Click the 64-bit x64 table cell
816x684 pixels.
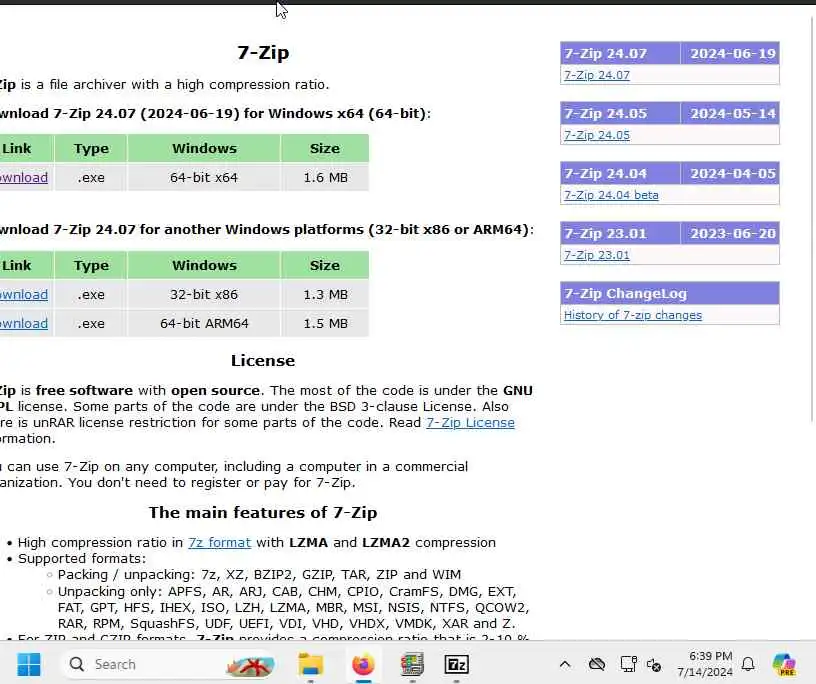pyautogui.click(x=204, y=178)
